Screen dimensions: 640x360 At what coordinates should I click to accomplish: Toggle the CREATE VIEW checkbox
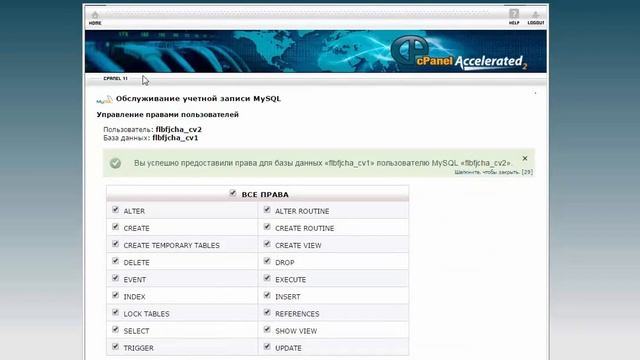[267, 244]
